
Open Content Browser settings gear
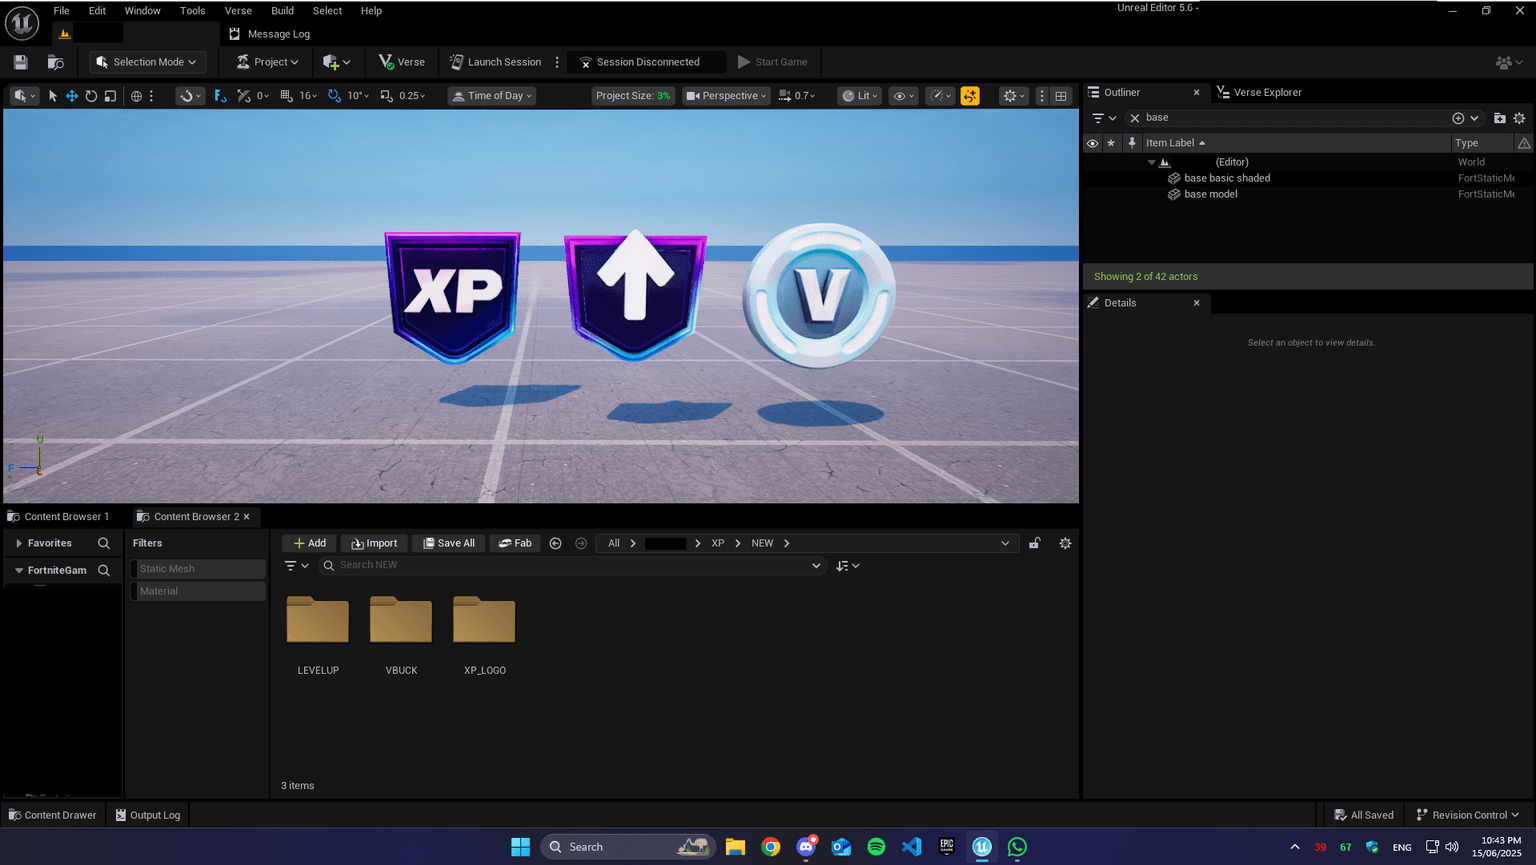click(x=1065, y=543)
